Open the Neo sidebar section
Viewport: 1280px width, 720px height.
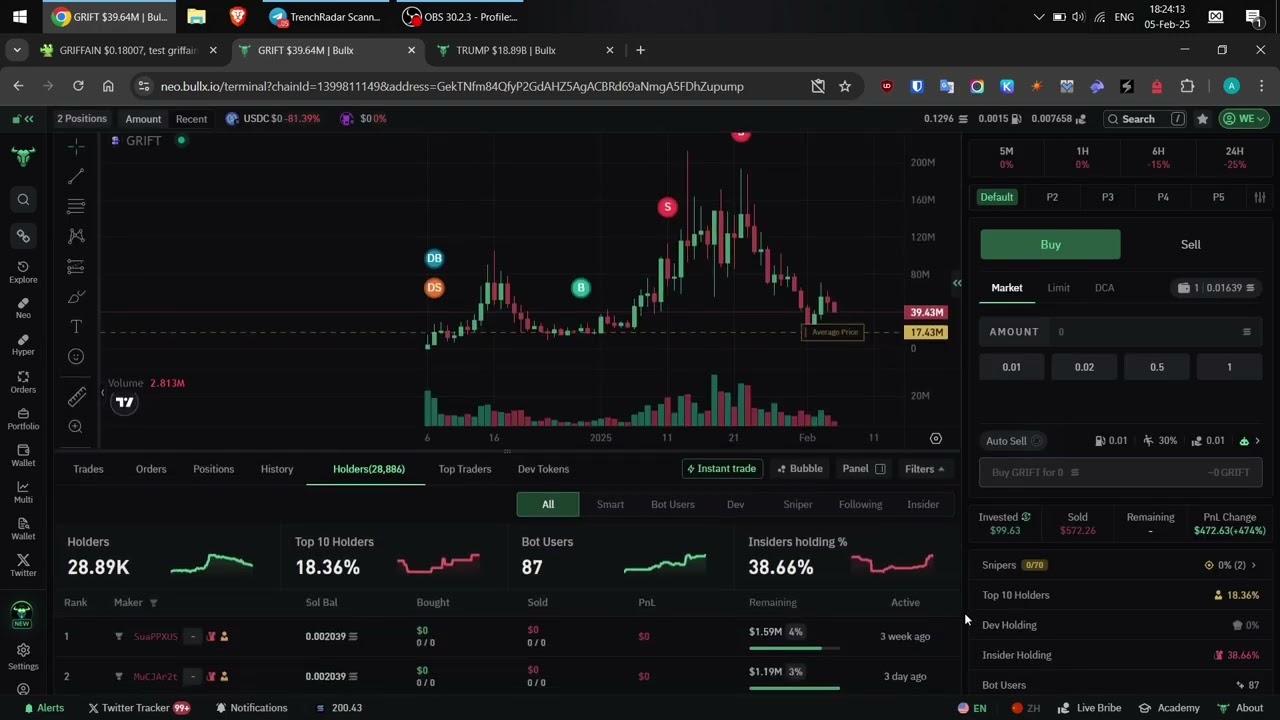pyautogui.click(x=23, y=308)
